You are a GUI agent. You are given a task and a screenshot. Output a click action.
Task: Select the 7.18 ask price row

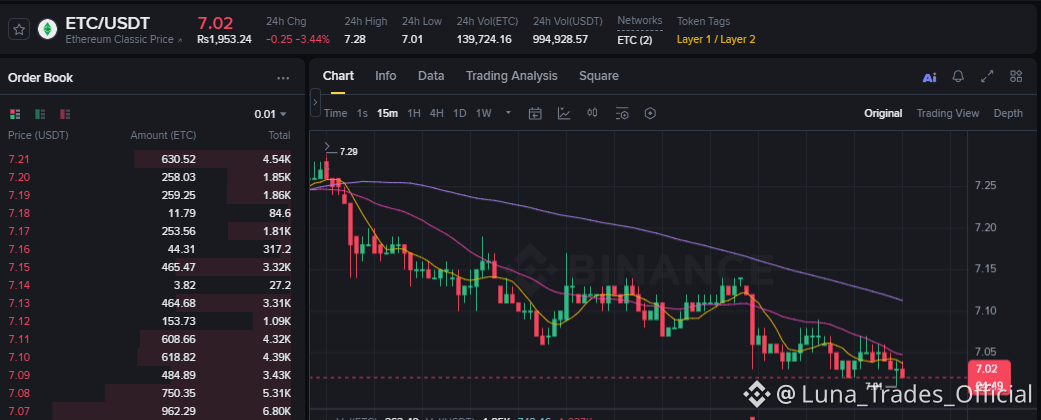[149, 213]
